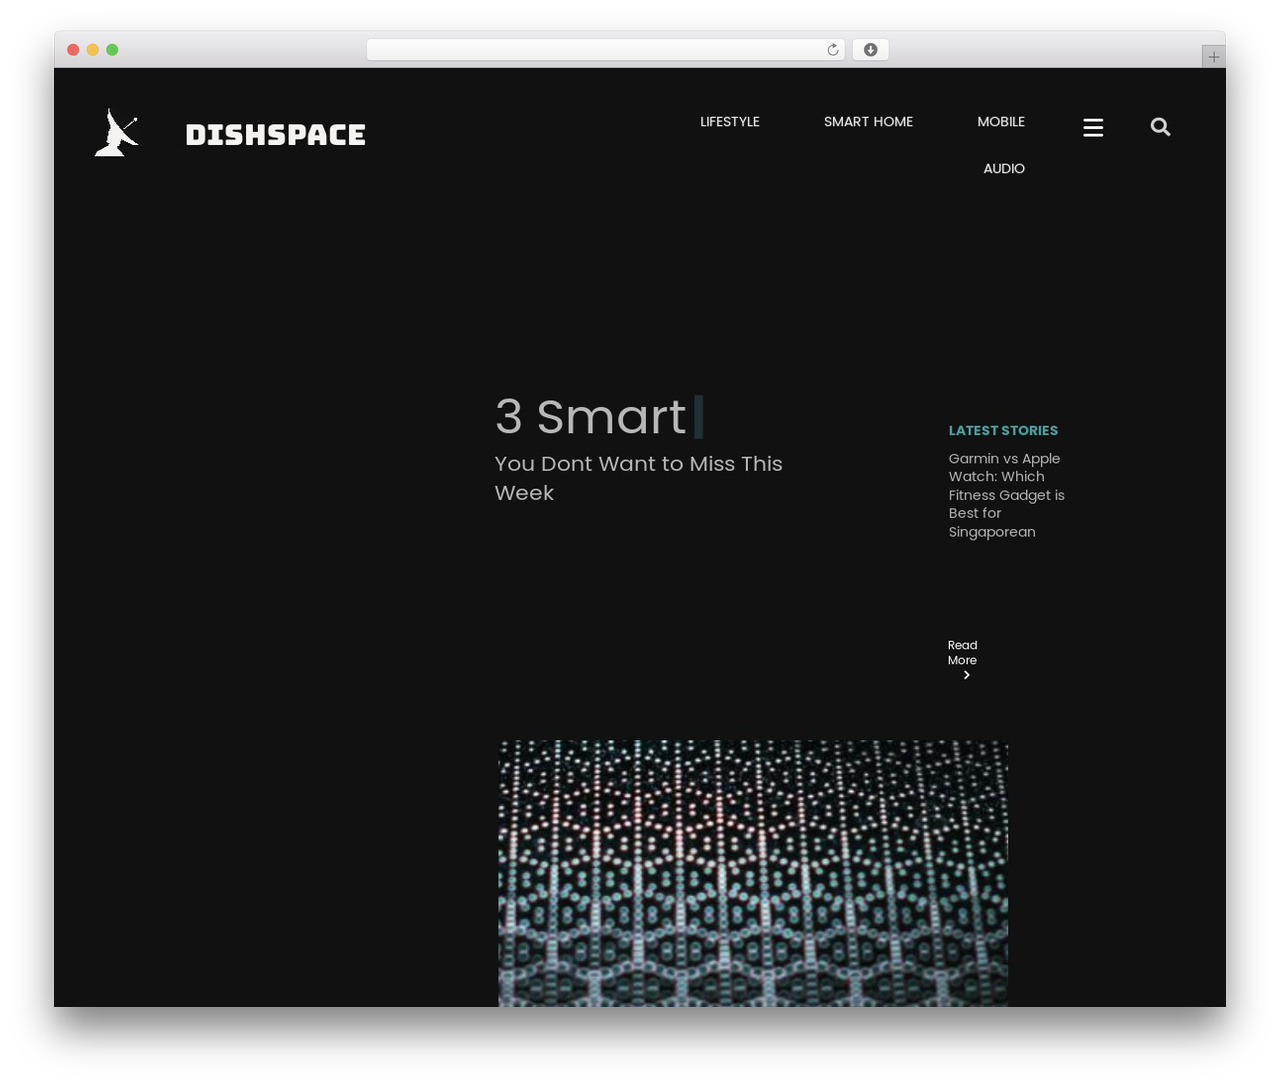This screenshot has width=1280, height=1084.
Task: Click the red close window button
Action: click(x=73, y=50)
